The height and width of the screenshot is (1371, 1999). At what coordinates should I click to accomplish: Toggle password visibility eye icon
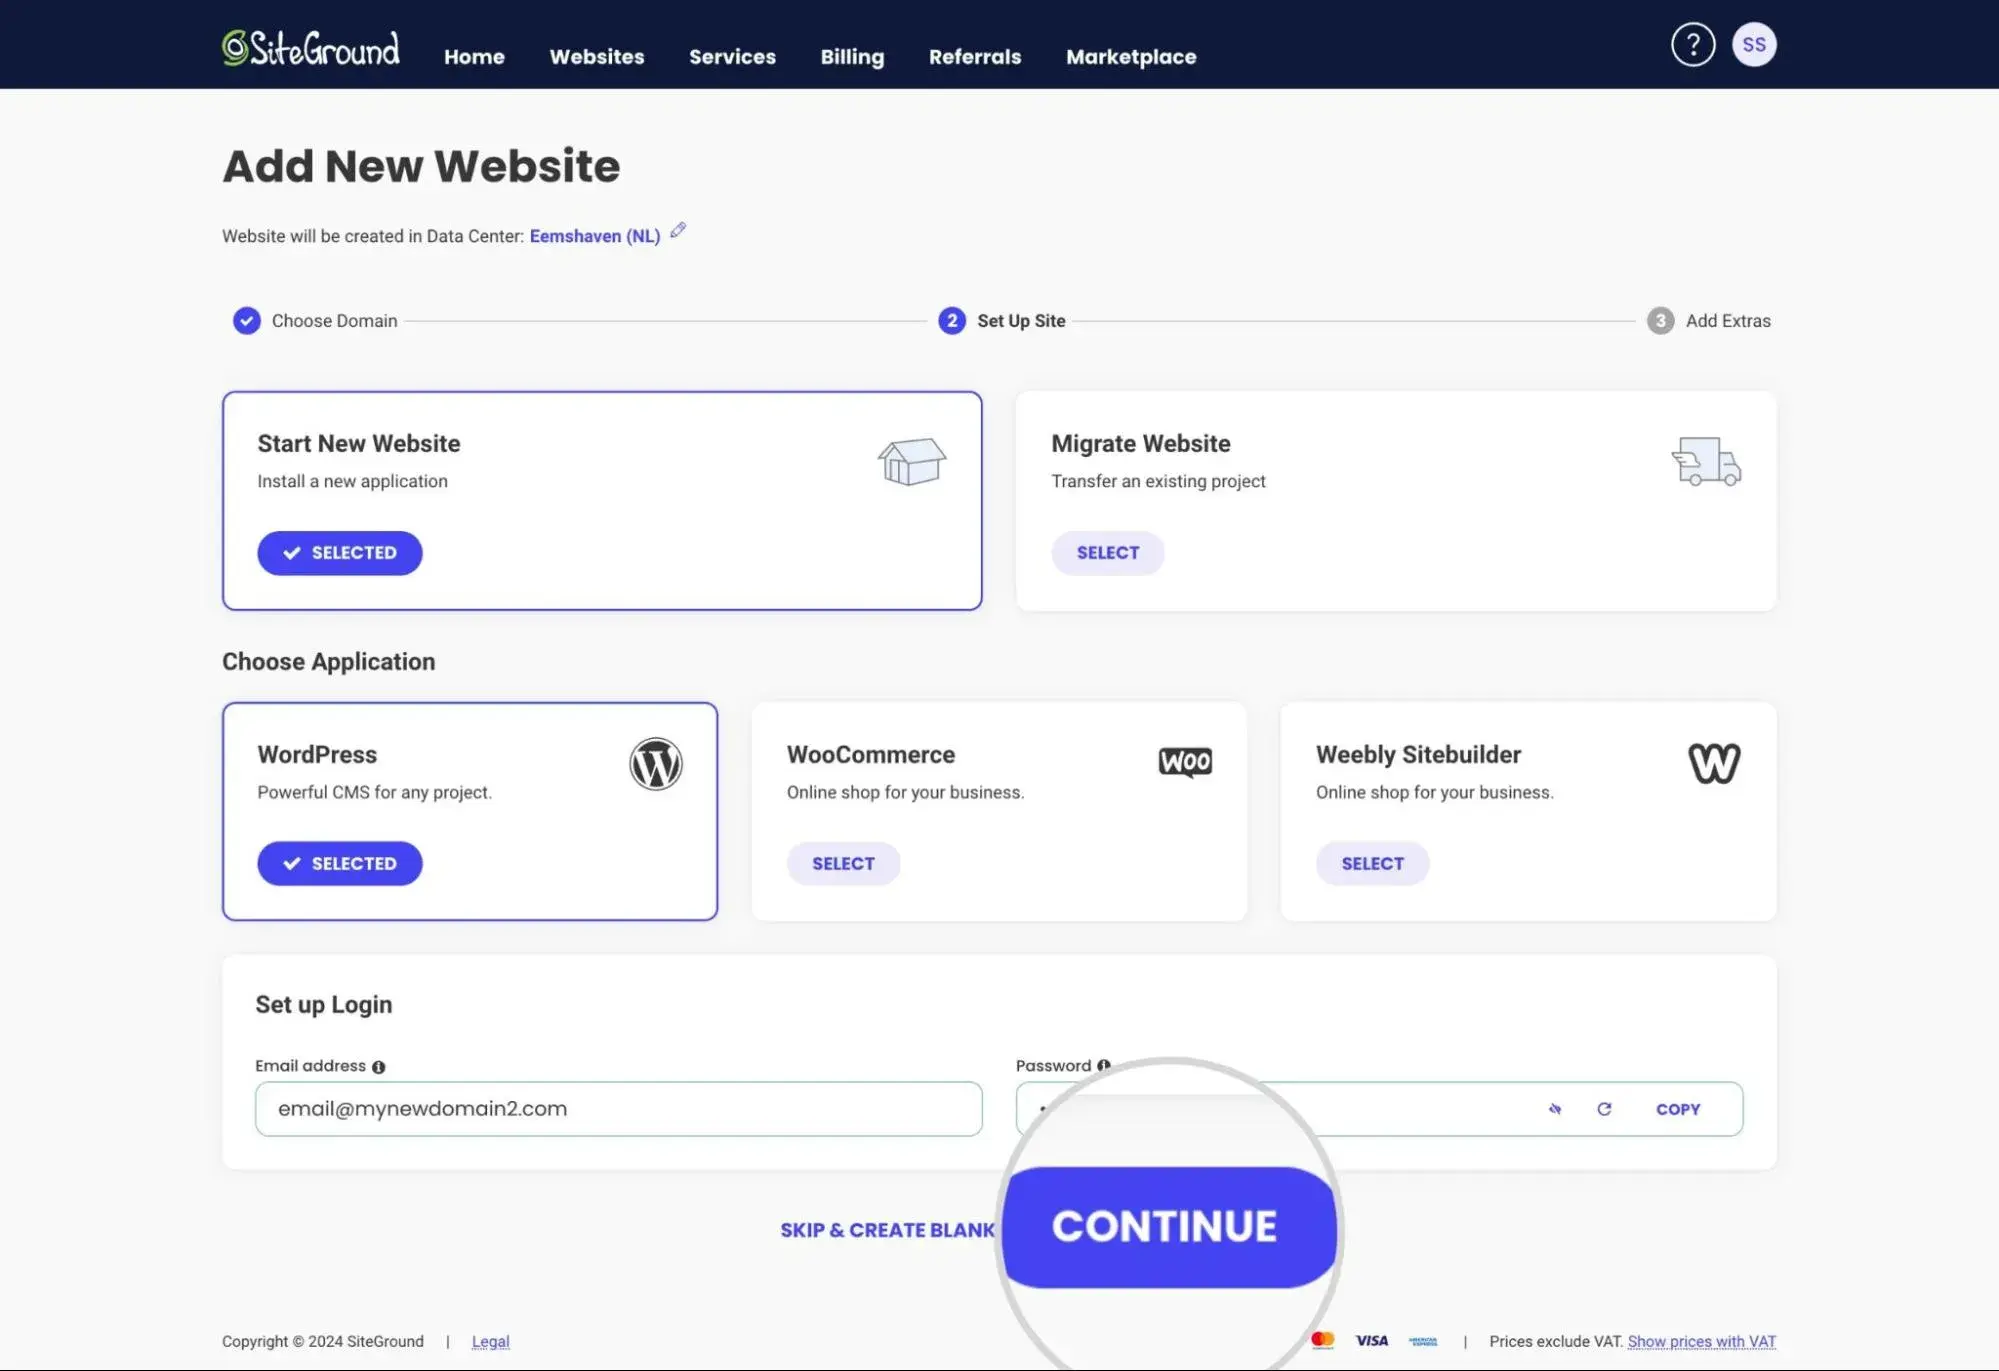click(x=1554, y=1109)
